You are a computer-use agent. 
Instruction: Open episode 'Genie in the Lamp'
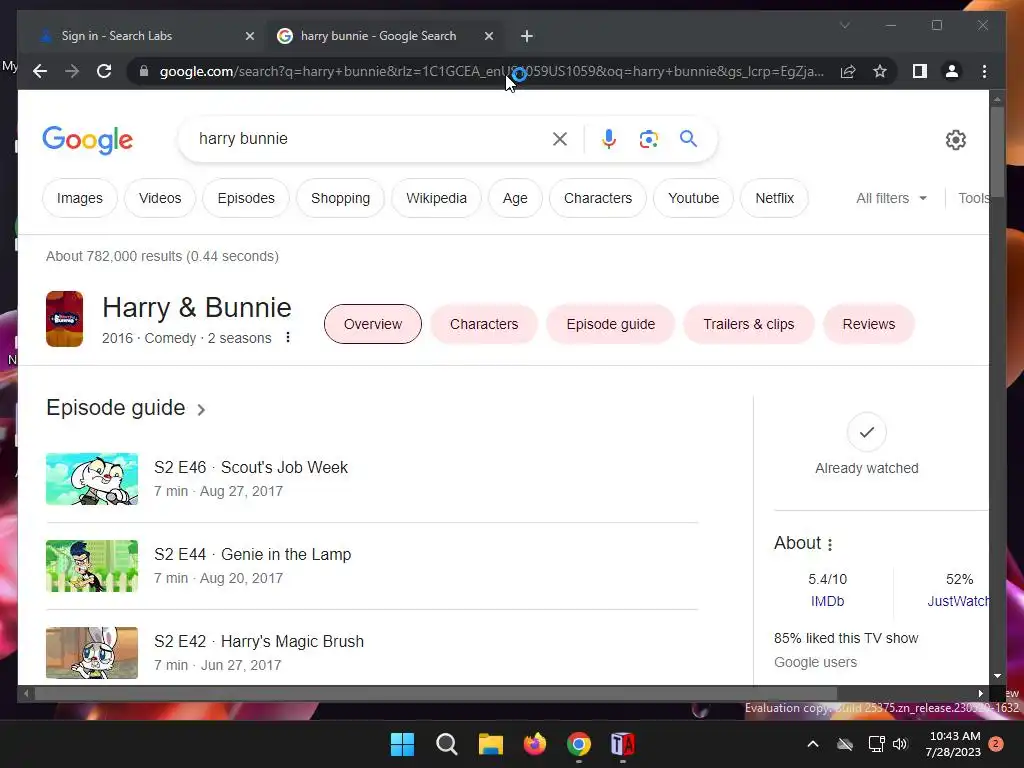click(286, 554)
